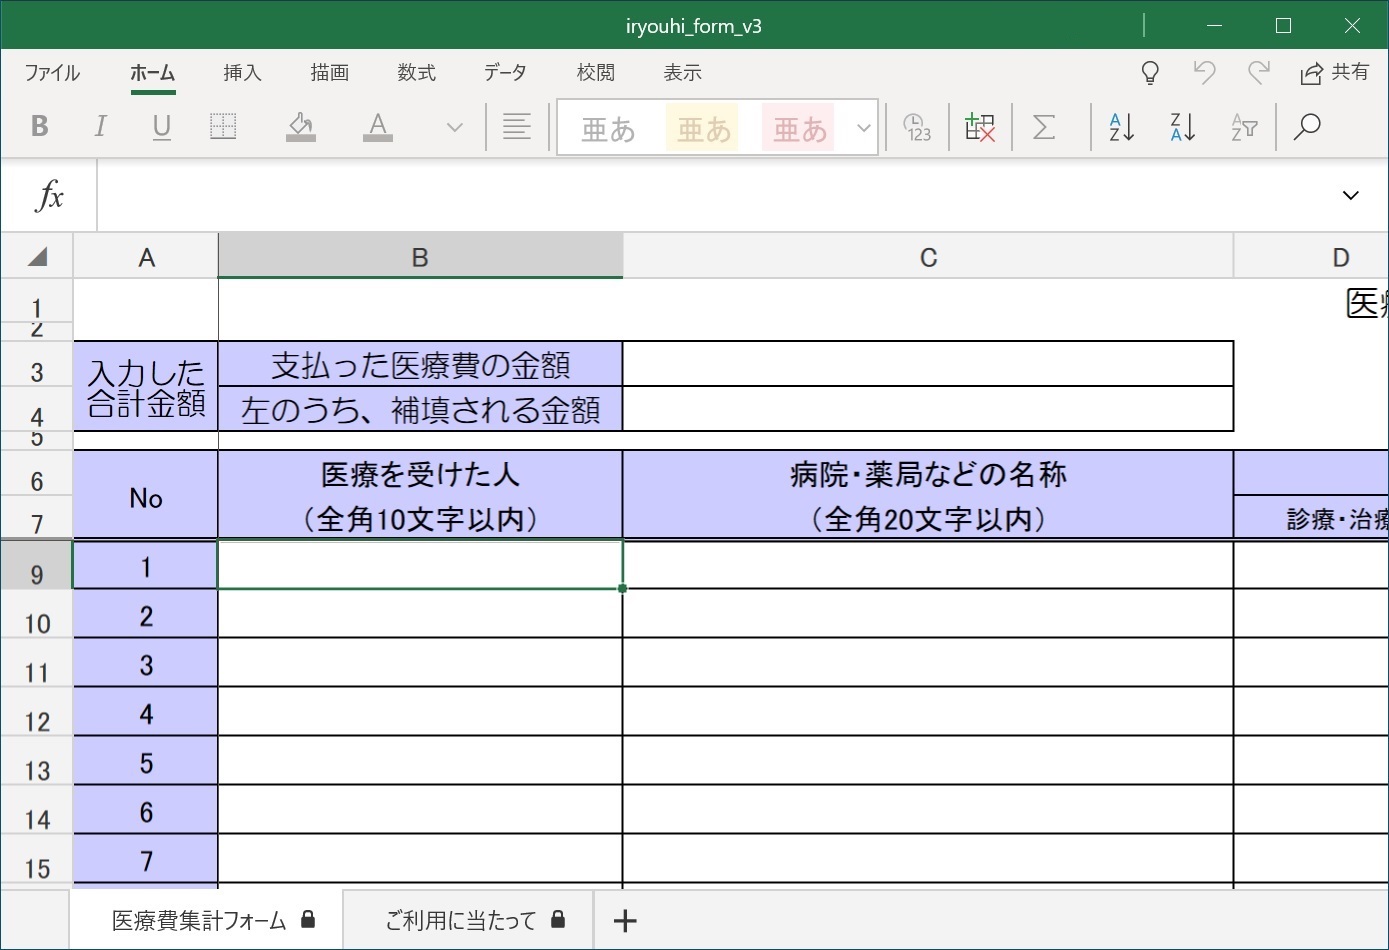Pick the fill color bucket swatch
1389x950 pixels.
click(x=301, y=126)
